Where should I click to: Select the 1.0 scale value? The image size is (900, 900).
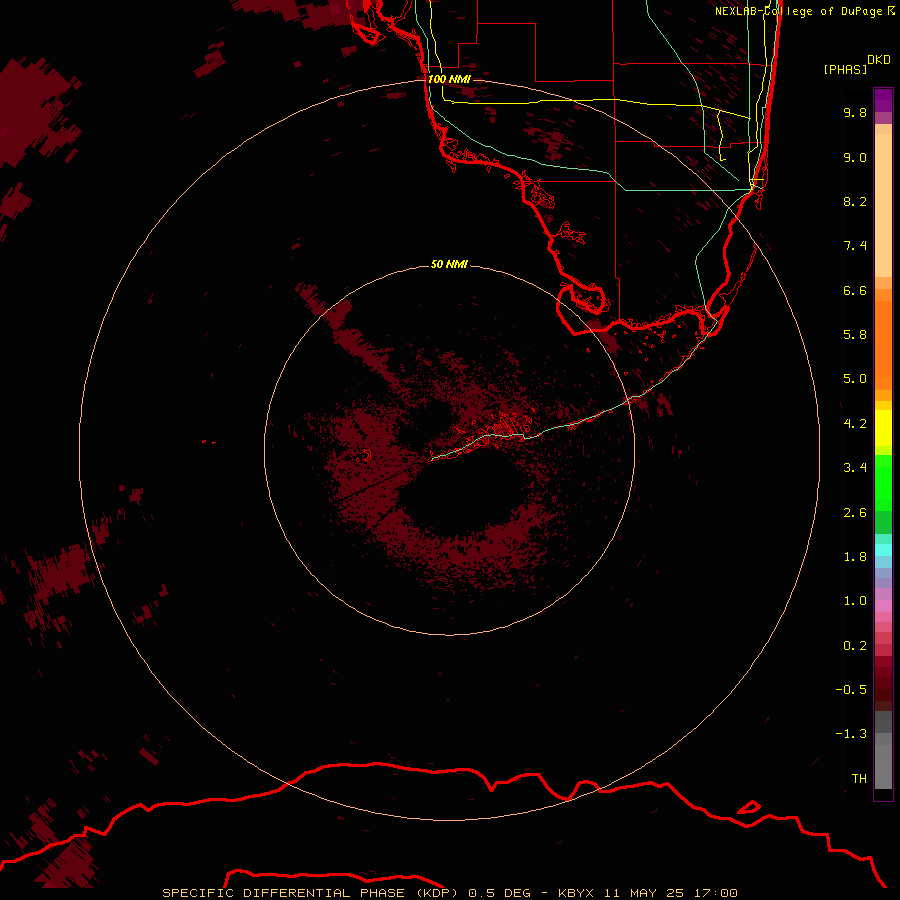pos(855,601)
